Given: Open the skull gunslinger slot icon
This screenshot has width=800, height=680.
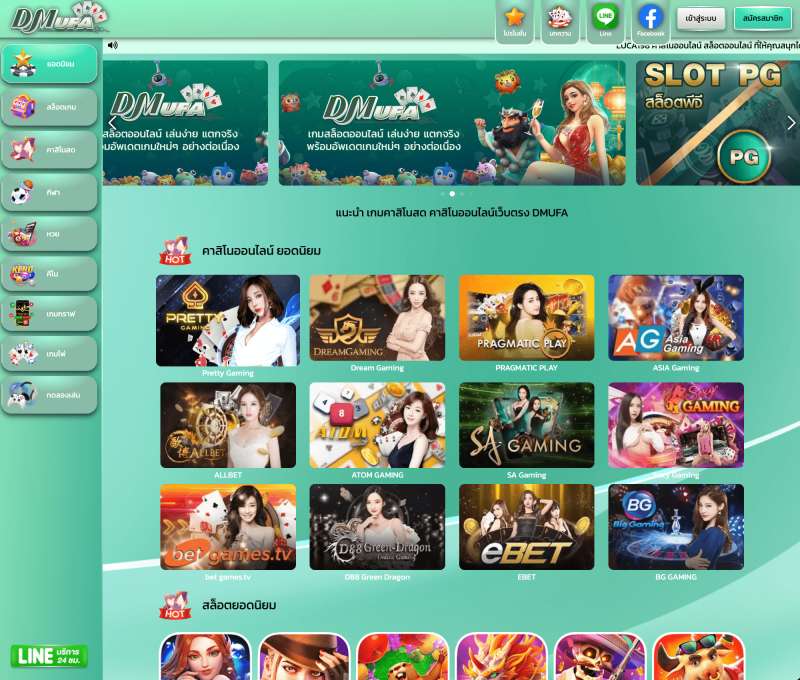Looking at the screenshot, I should [599, 657].
